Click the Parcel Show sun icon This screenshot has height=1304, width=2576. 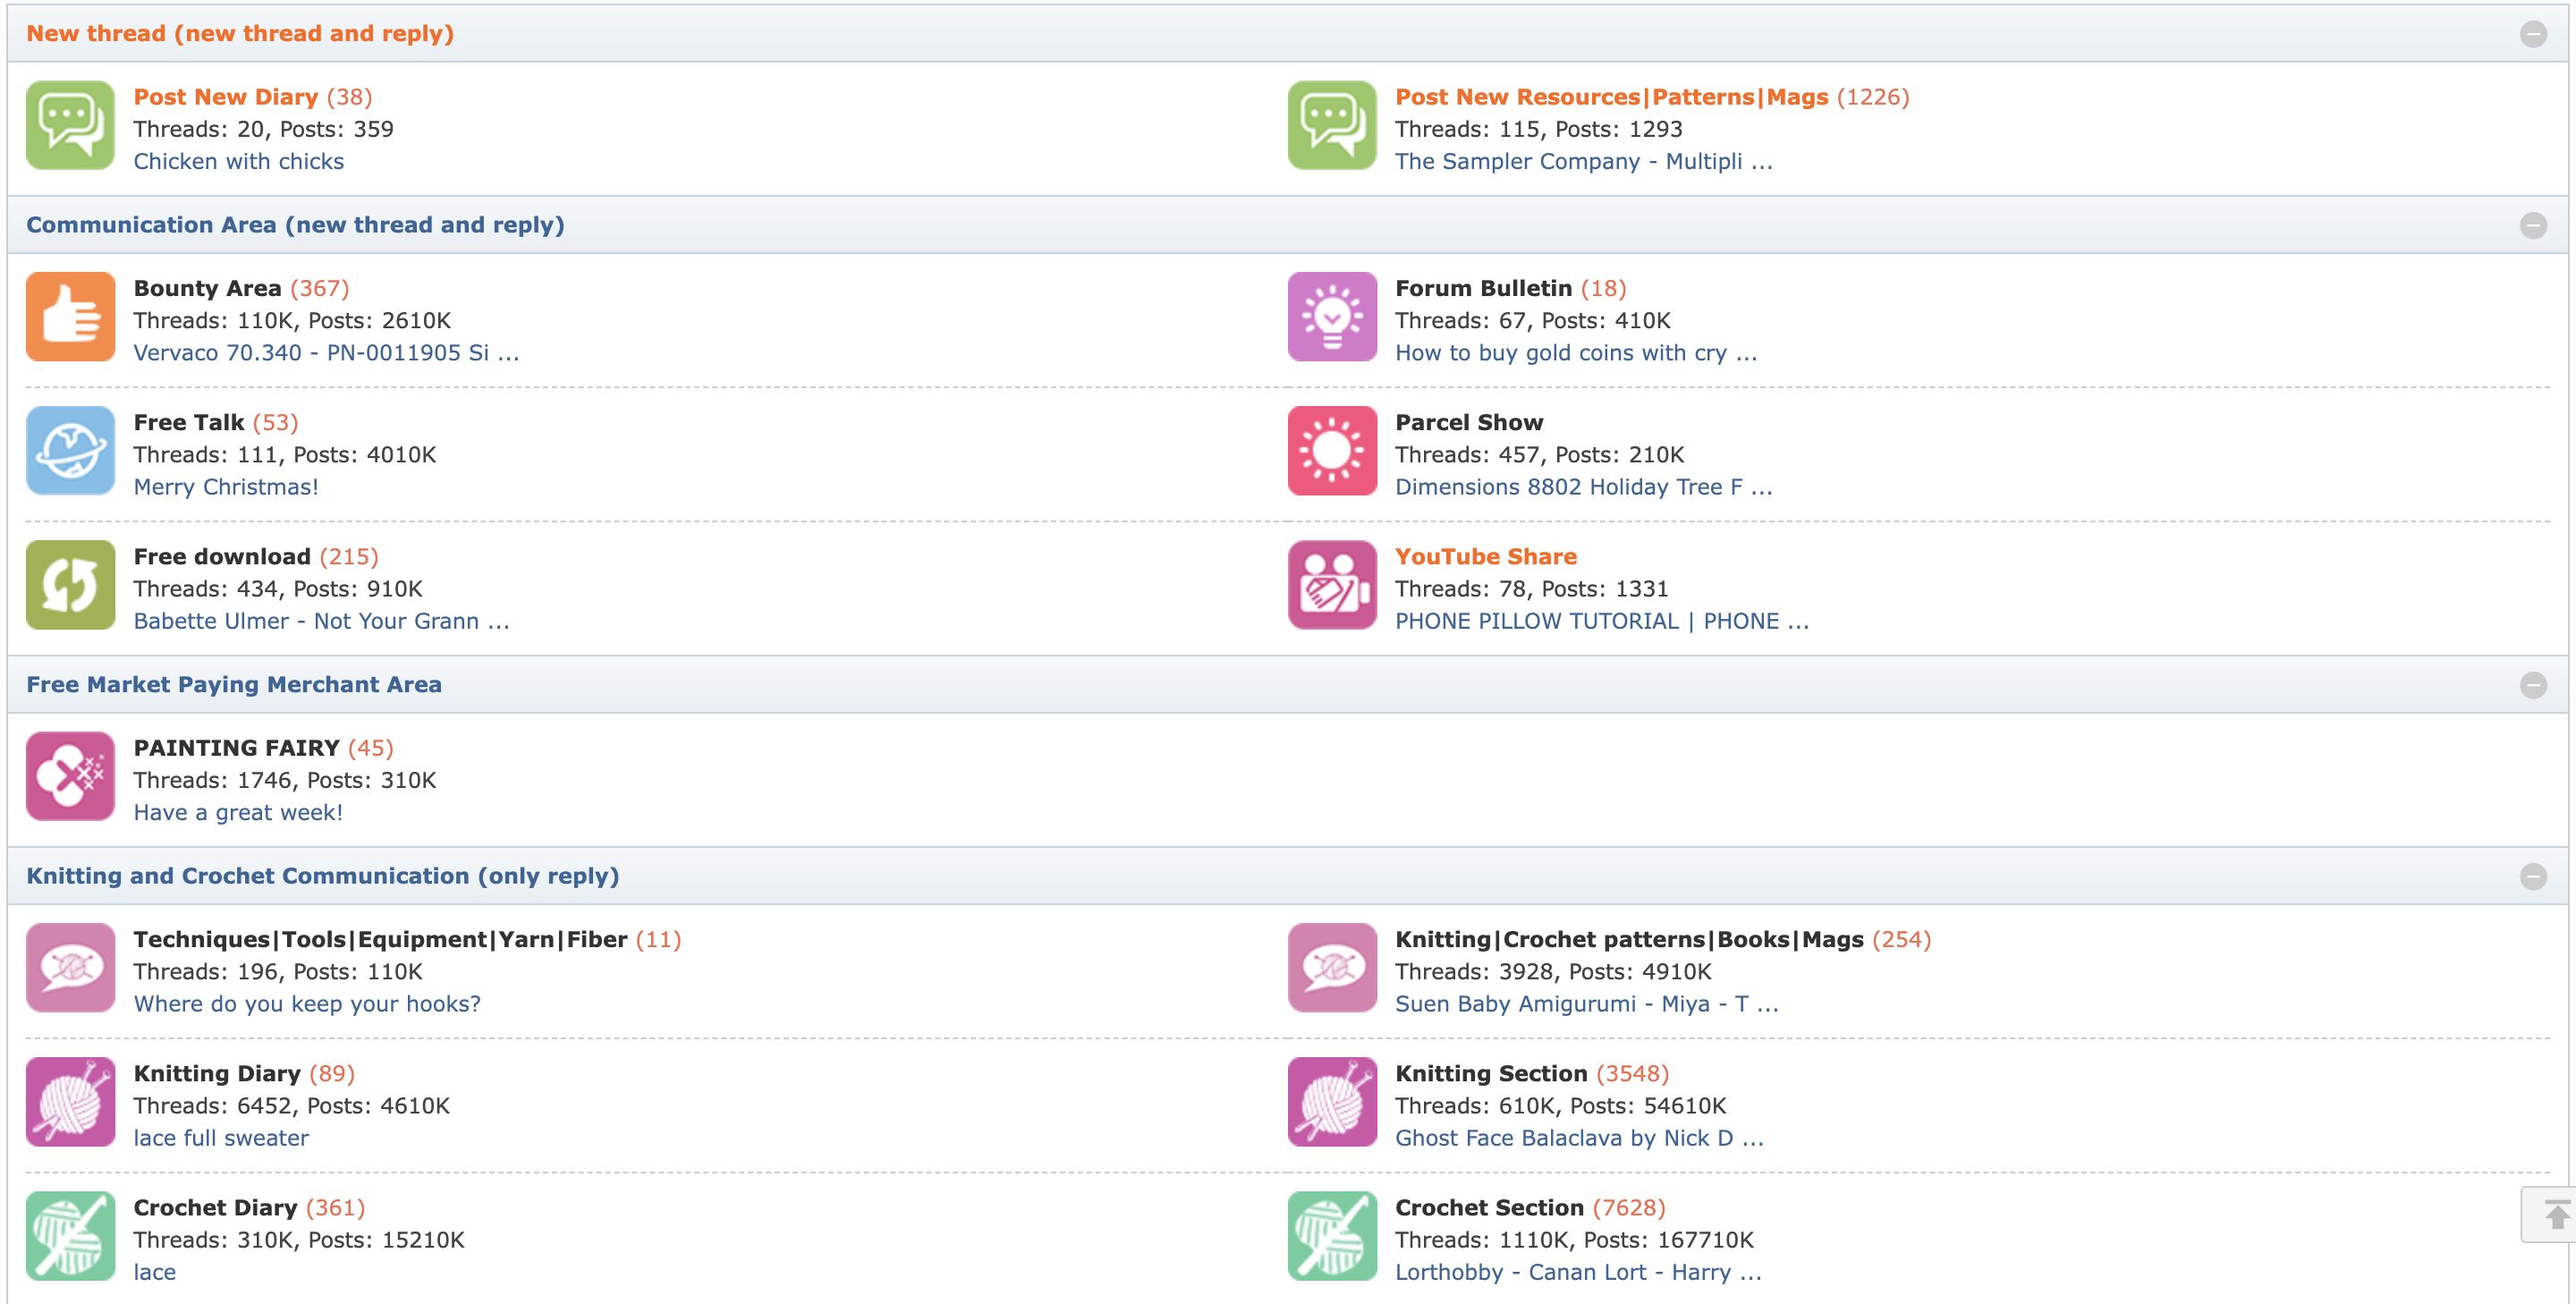1332,450
